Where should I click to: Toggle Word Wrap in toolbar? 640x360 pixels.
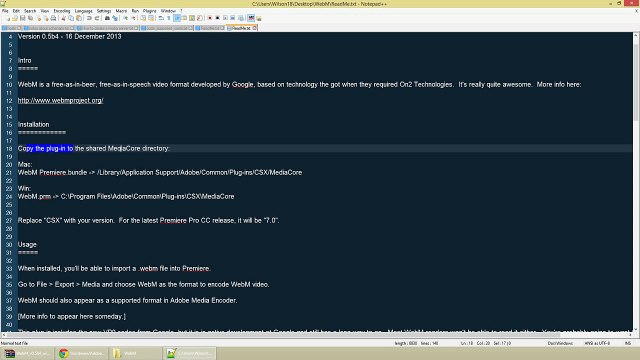point(161,18)
